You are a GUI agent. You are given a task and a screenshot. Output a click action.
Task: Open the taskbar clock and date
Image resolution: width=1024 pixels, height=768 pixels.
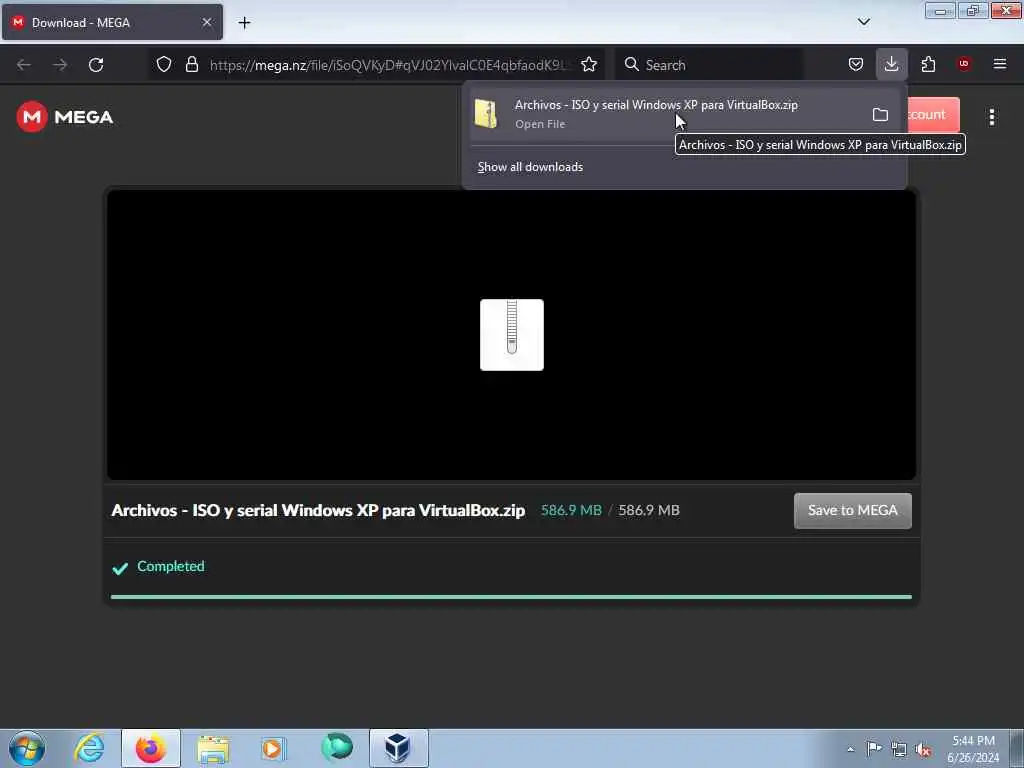coord(973,749)
